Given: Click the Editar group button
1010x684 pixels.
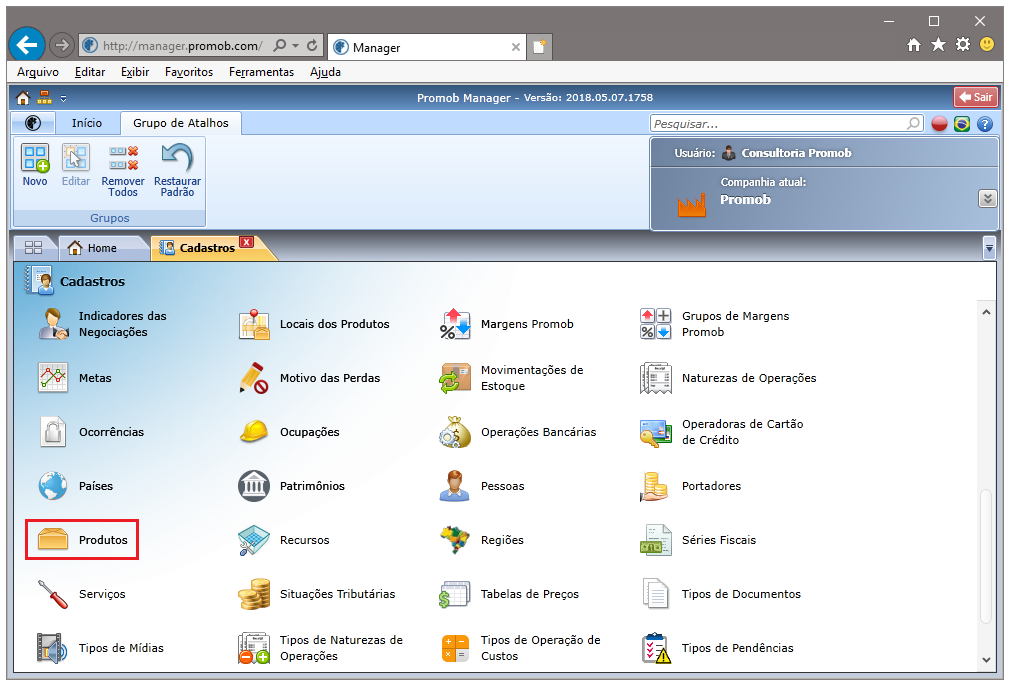Looking at the screenshot, I should (75, 166).
